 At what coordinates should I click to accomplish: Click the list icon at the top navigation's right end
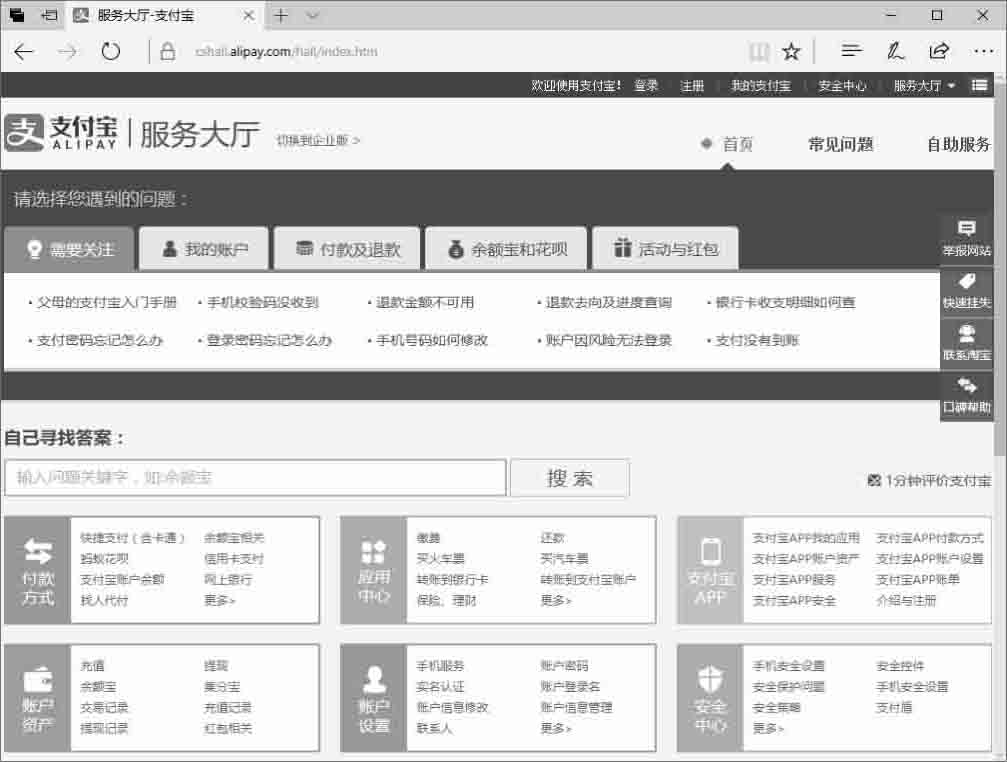click(x=979, y=85)
